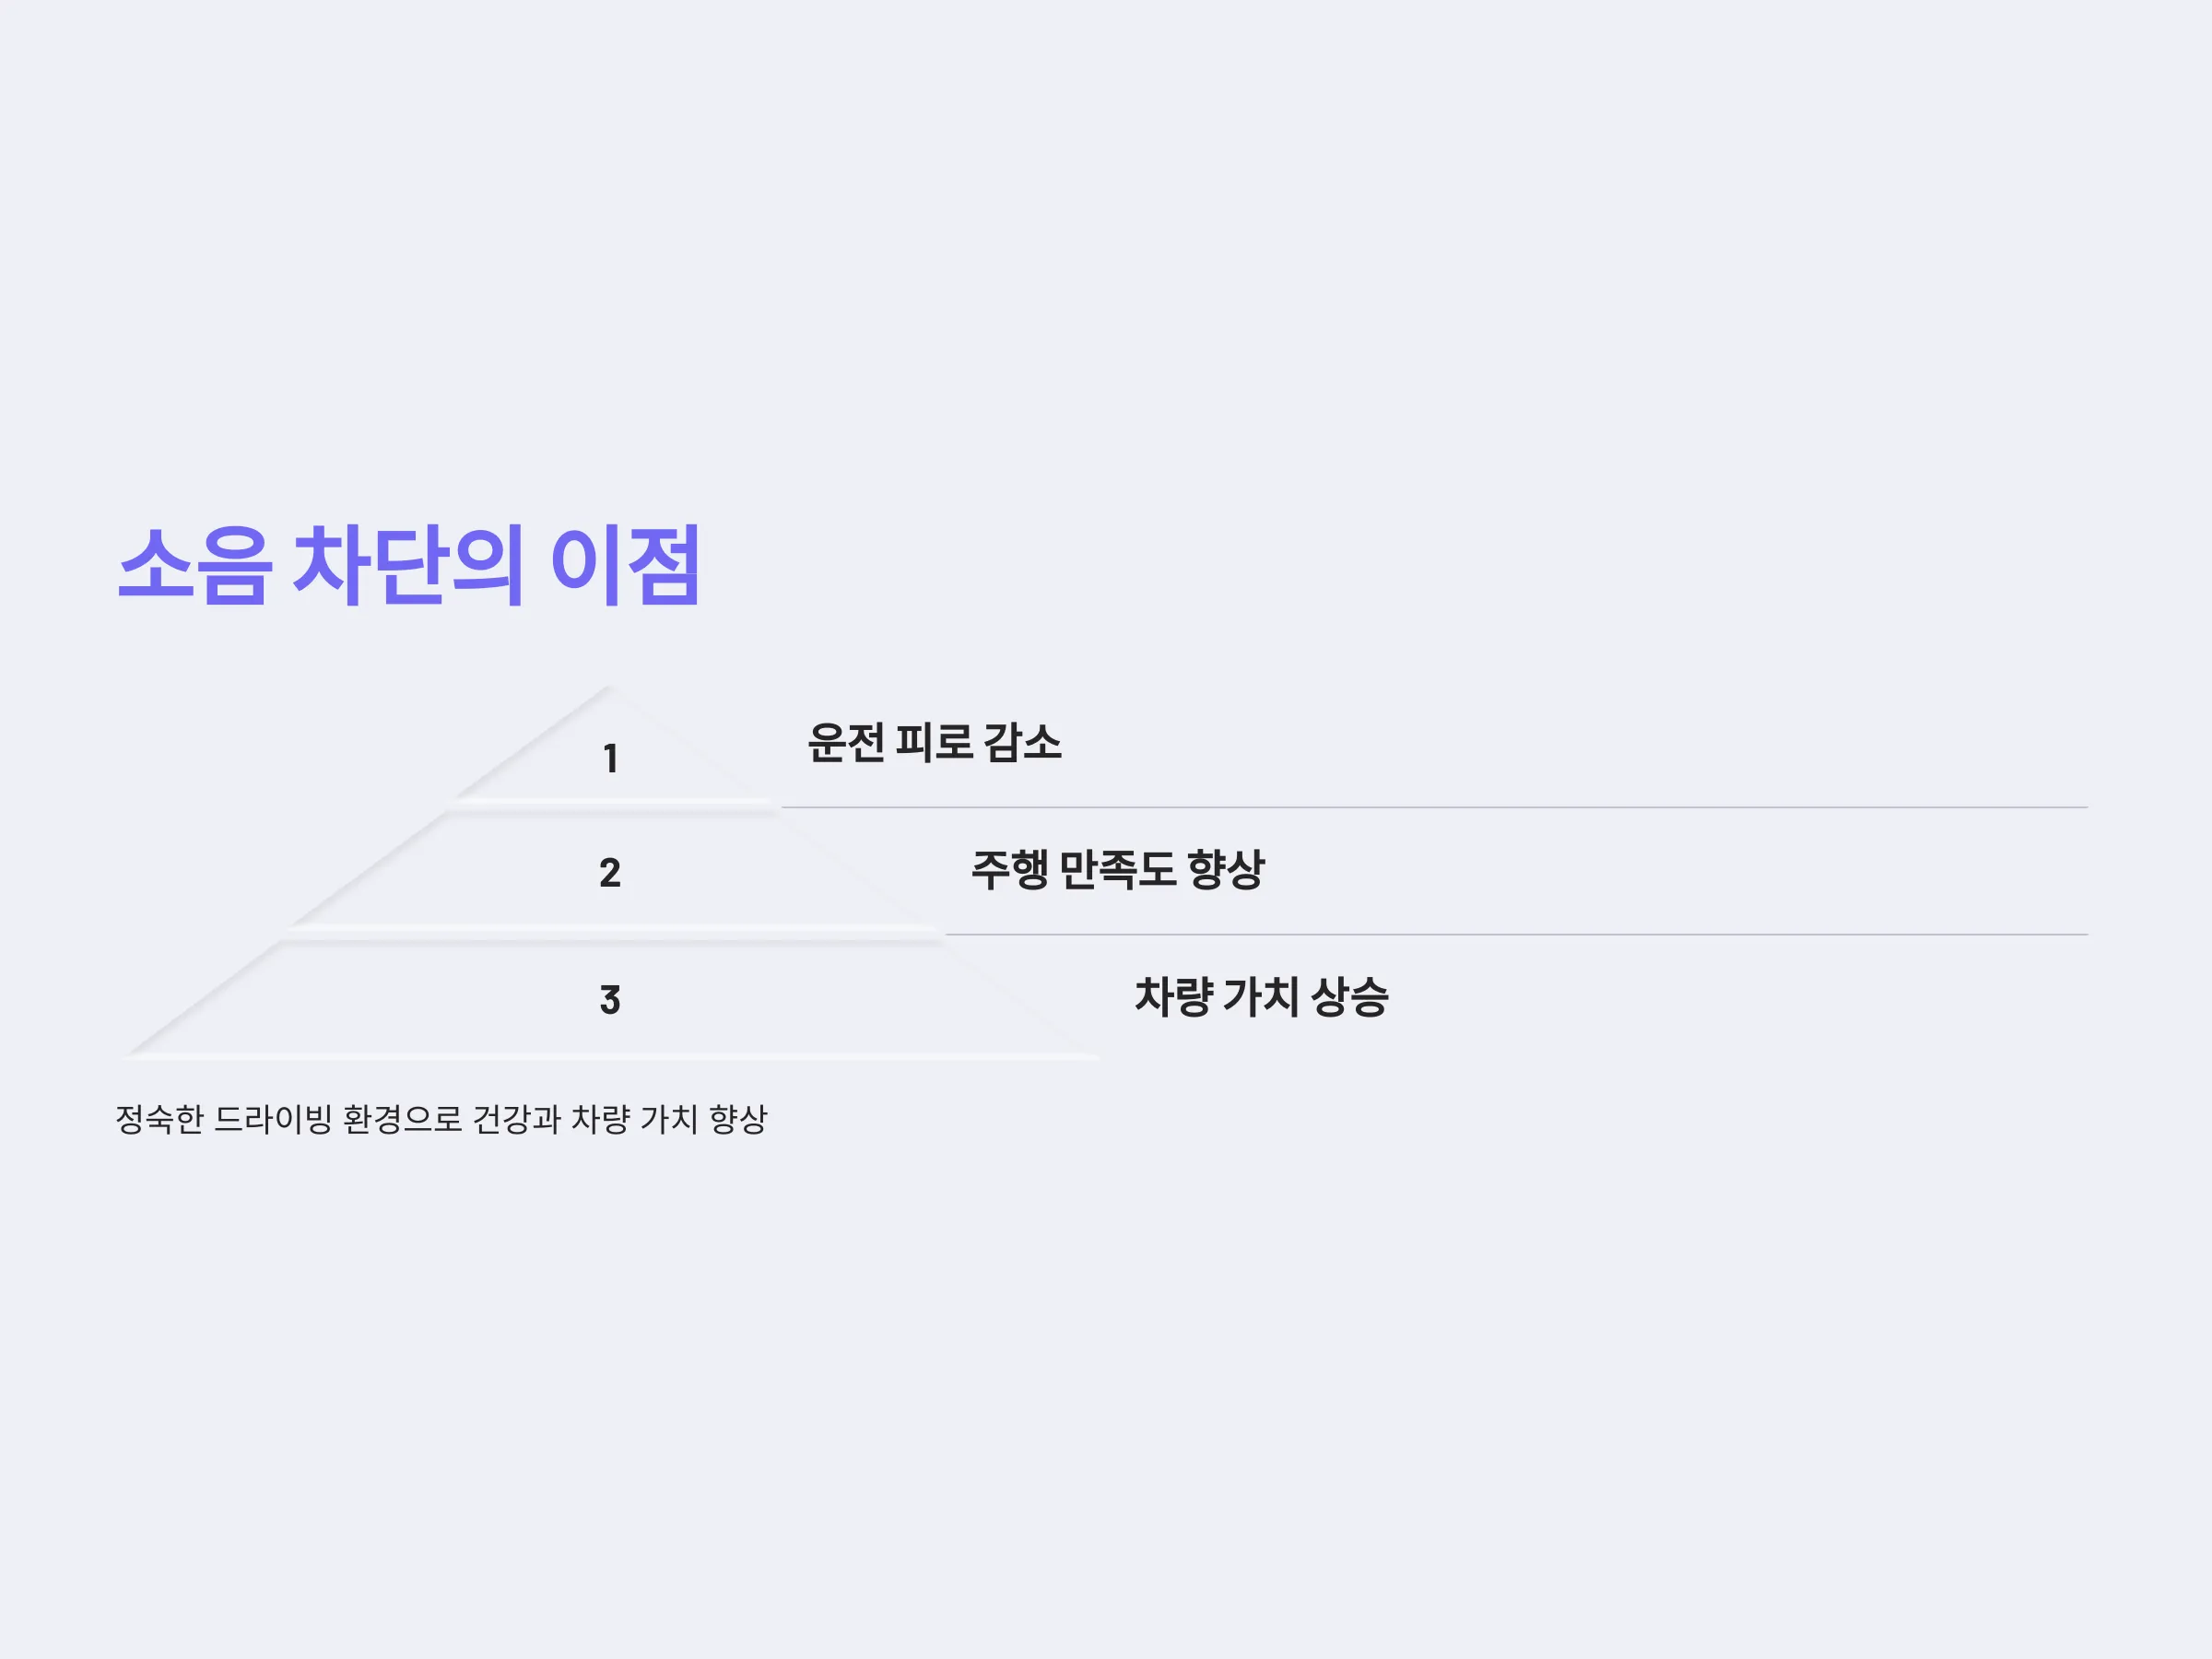Select the number 1 in the pyramid's top tier
Image resolution: width=2212 pixels, height=1659 pixels.
(610, 759)
